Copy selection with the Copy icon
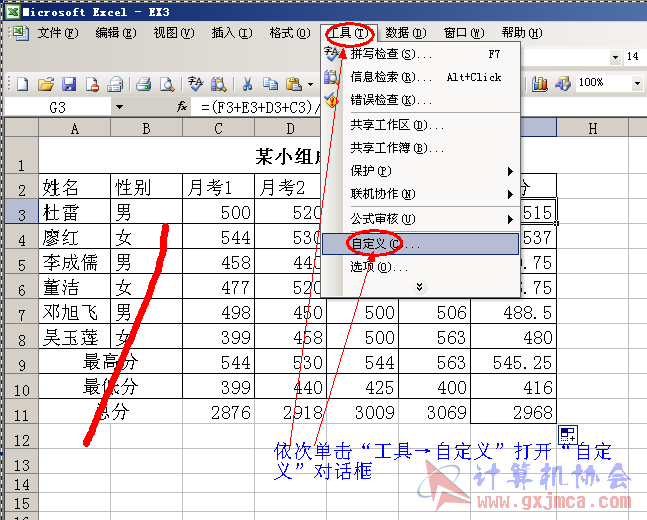Screen dimensions: 647x520 point(270,84)
